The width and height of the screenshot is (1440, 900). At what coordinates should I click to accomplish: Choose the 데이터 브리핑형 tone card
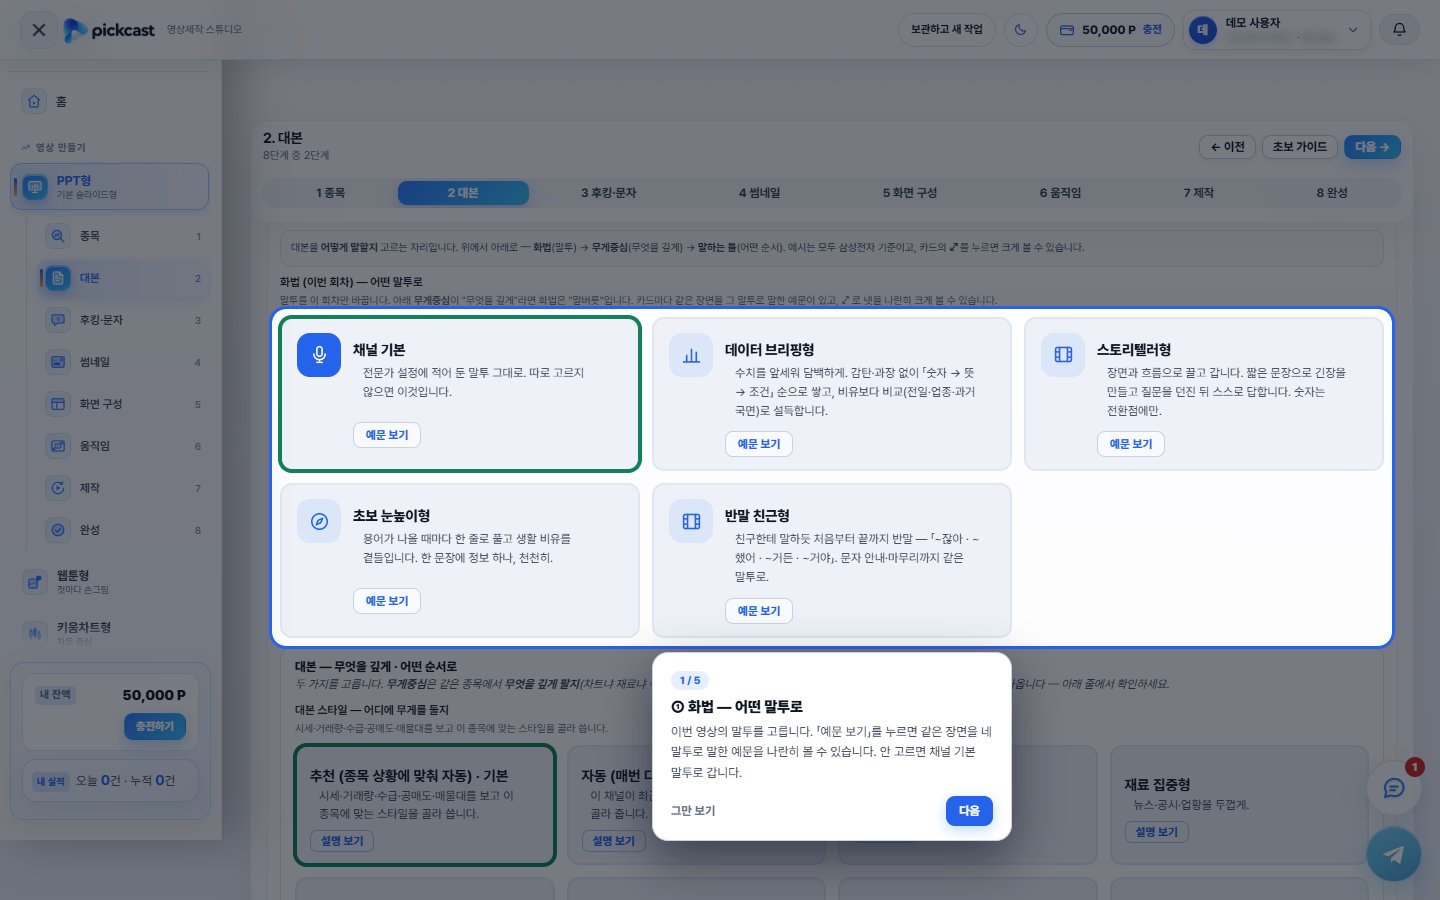[x=832, y=394]
